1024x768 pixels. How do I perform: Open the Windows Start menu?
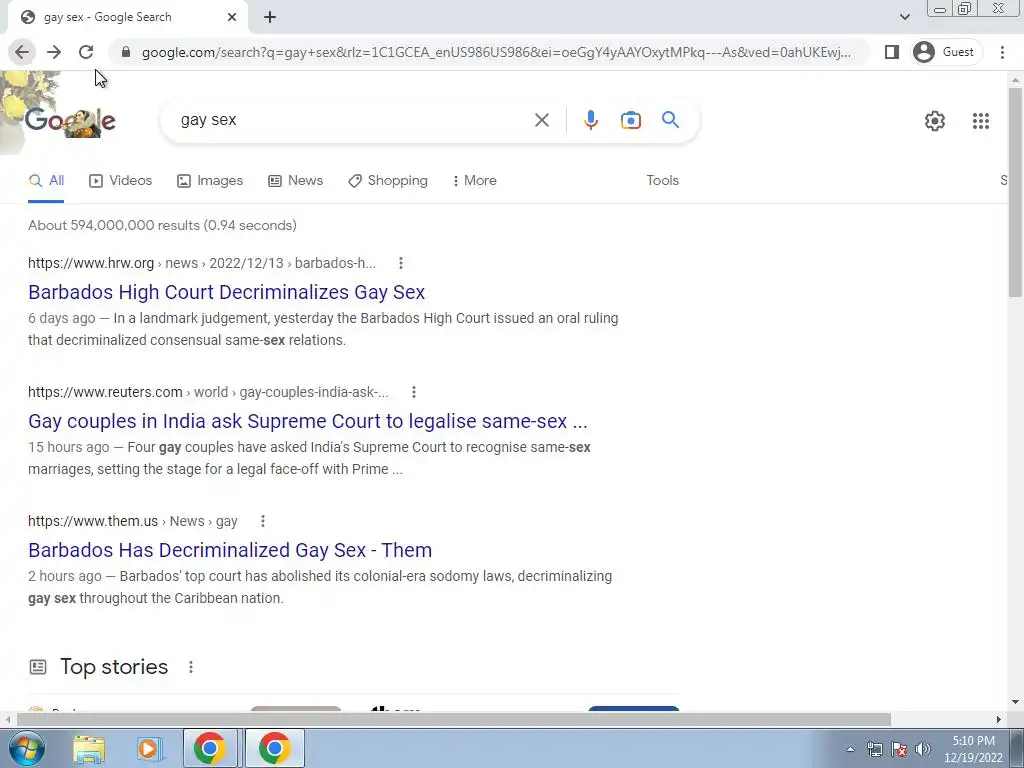pos(26,748)
